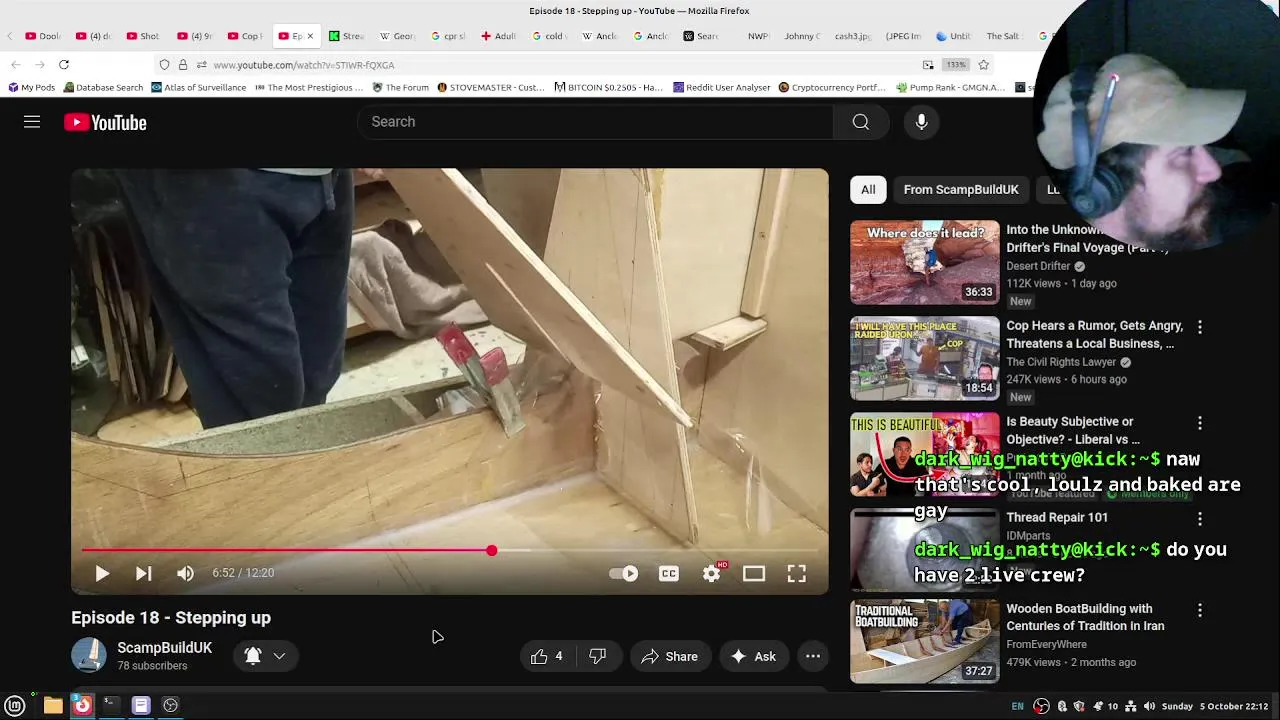This screenshot has height=720, width=1280.
Task: Share the video
Action: pos(670,656)
